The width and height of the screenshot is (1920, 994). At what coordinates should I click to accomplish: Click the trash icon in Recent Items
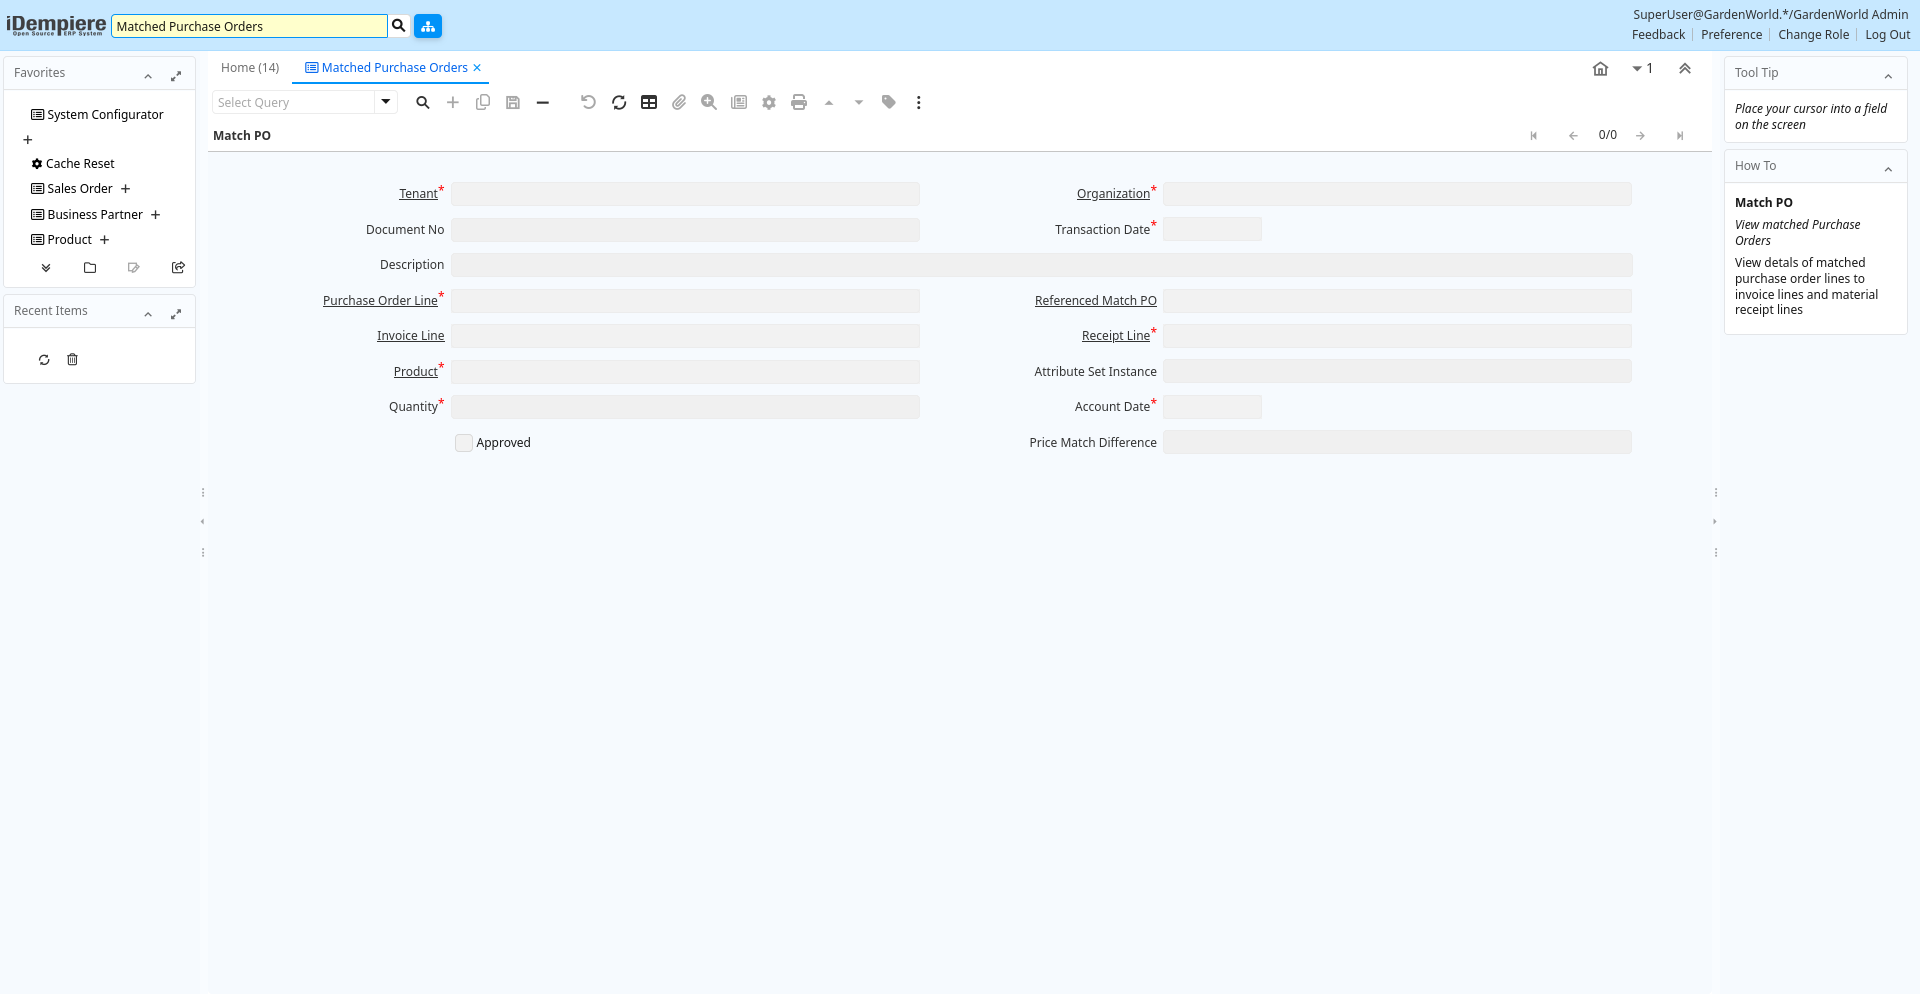[x=72, y=360]
